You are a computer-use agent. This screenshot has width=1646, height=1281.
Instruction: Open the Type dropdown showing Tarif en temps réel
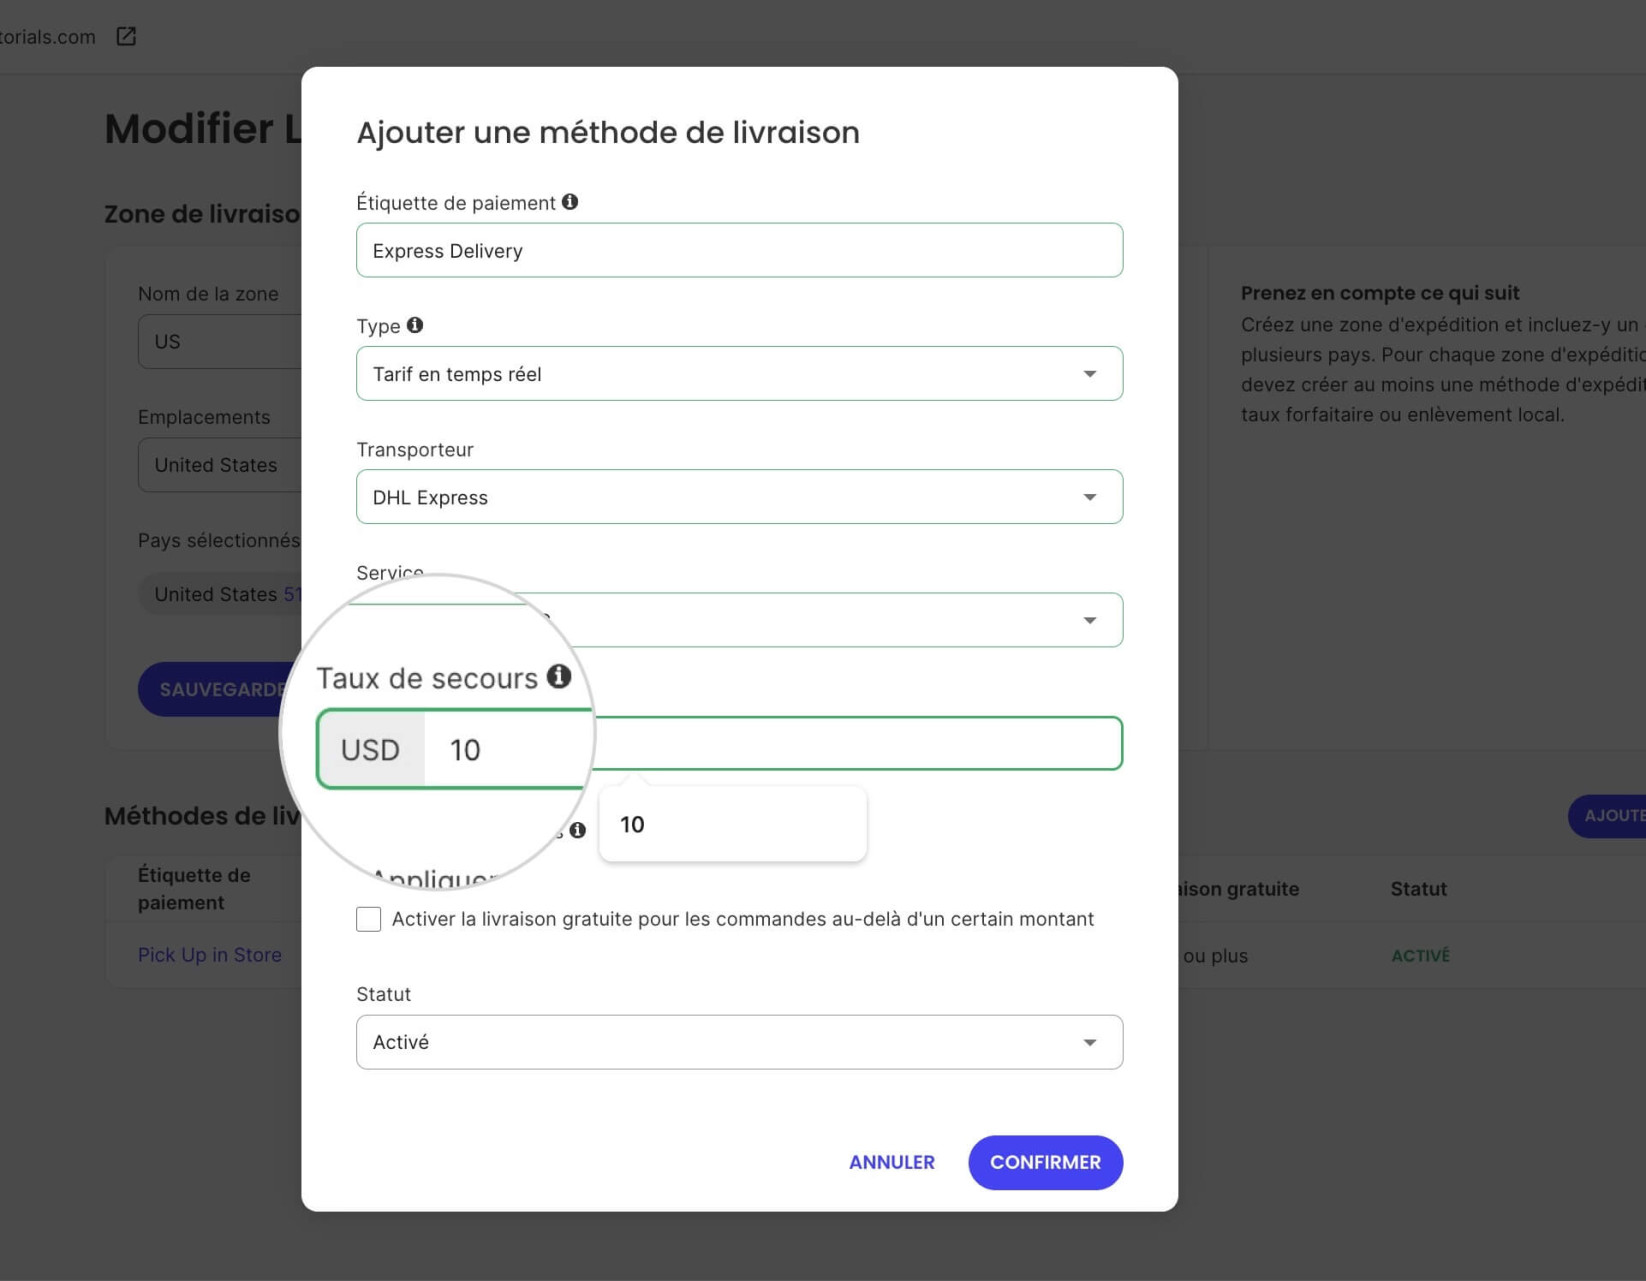click(739, 374)
